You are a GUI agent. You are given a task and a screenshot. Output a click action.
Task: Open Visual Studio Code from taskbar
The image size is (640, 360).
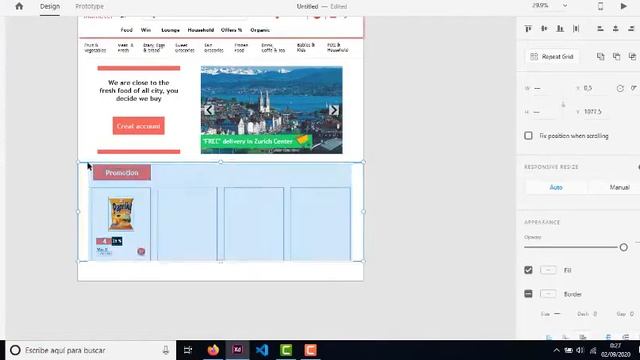[x=262, y=350]
